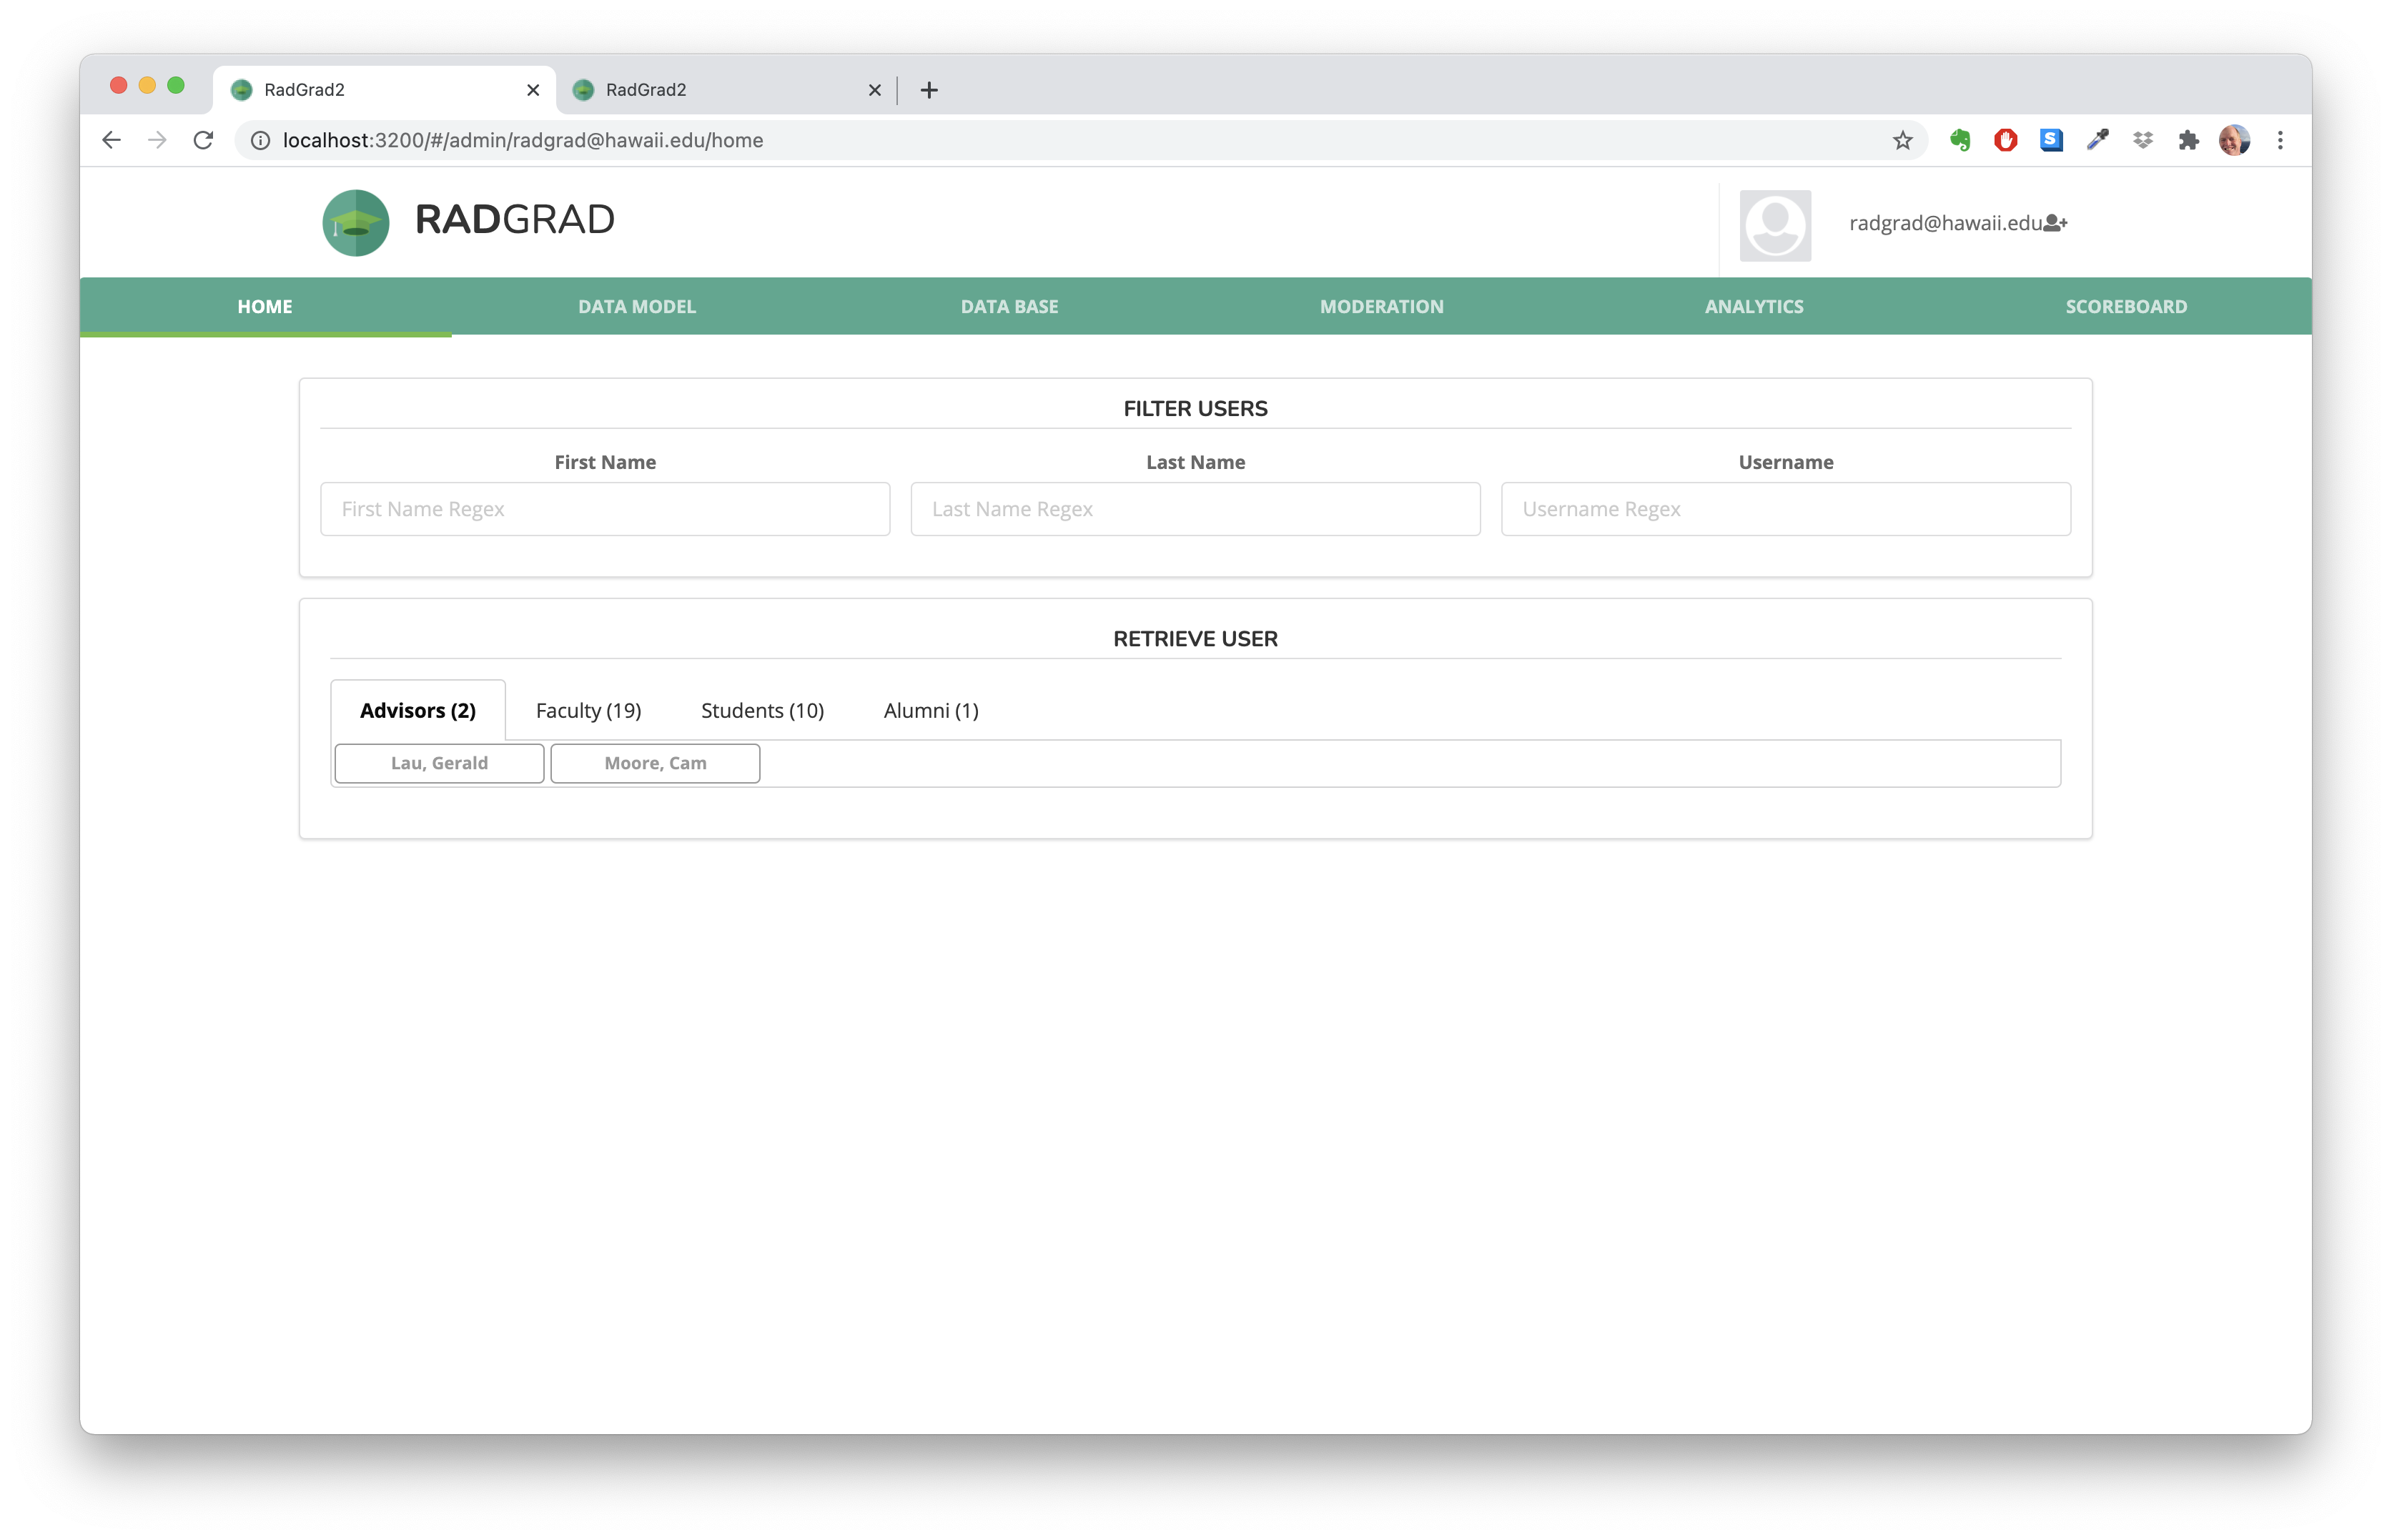The width and height of the screenshot is (2392, 1540).
Task: Open the red ad blocker extension icon
Action: (x=2005, y=140)
